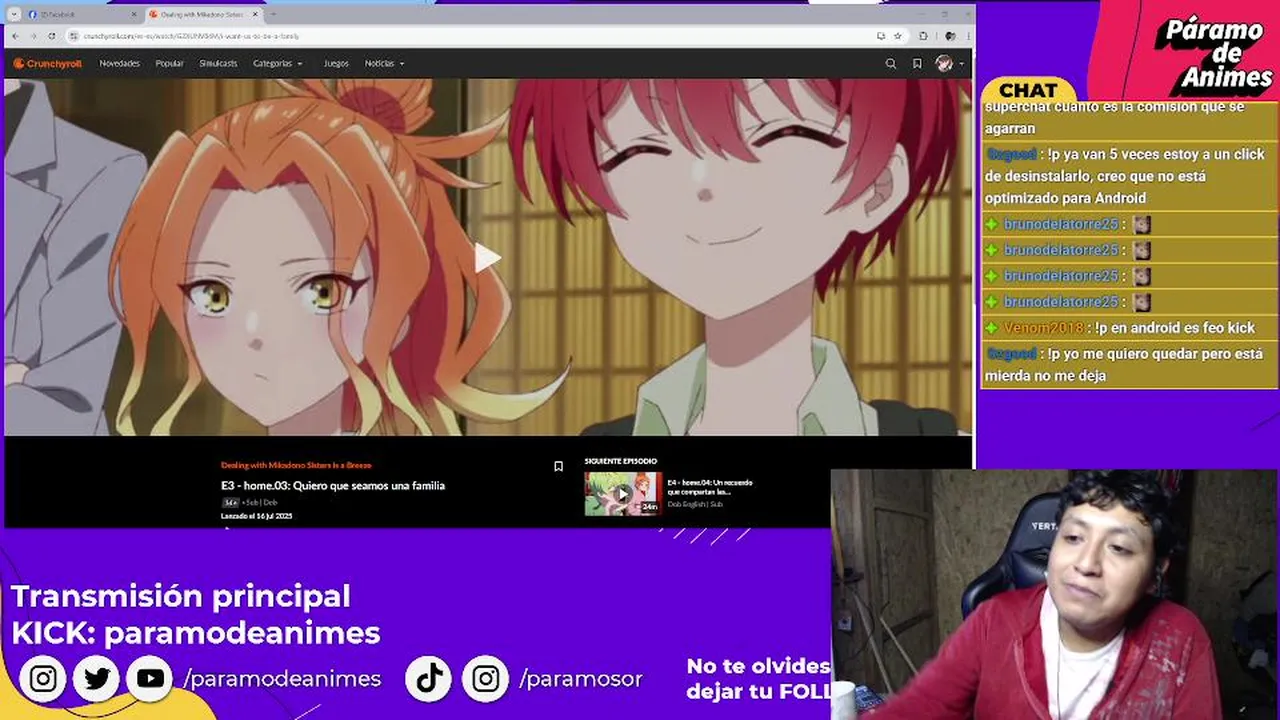Viewport: 1280px width, 720px height.
Task: Go forward in browser history
Action: [x=33, y=36]
